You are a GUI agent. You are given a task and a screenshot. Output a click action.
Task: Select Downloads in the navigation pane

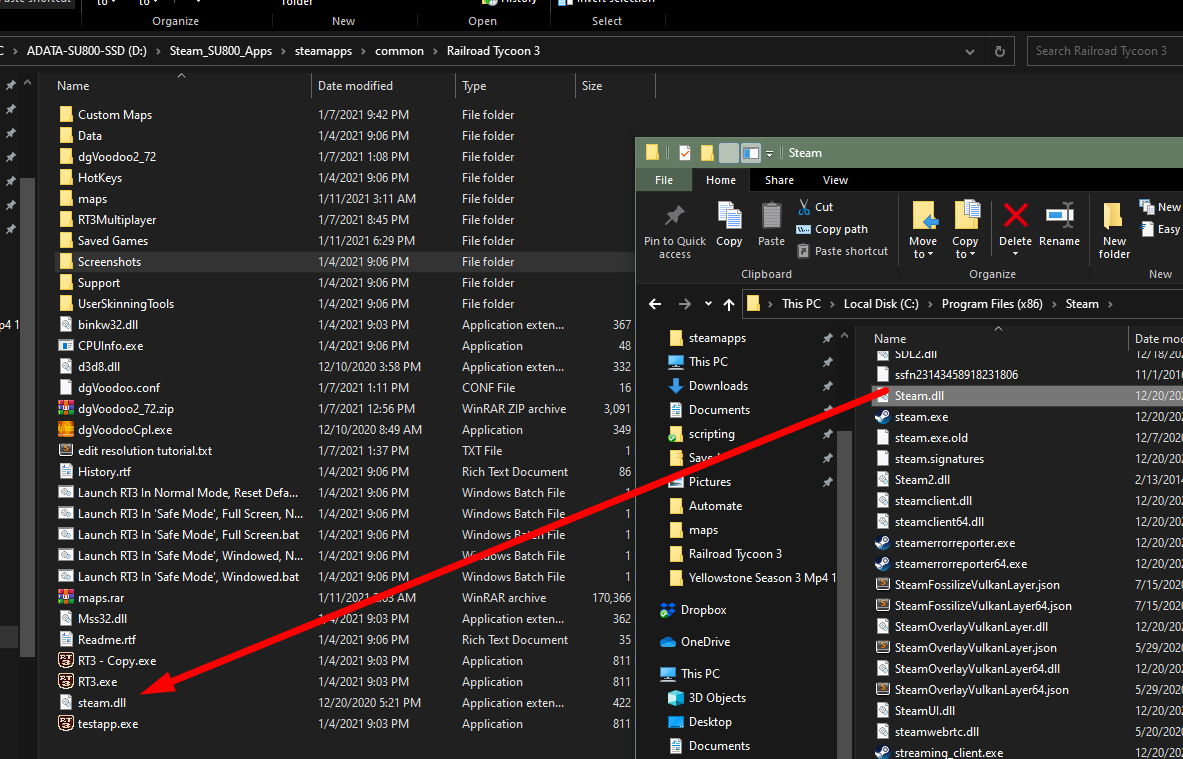coord(718,386)
